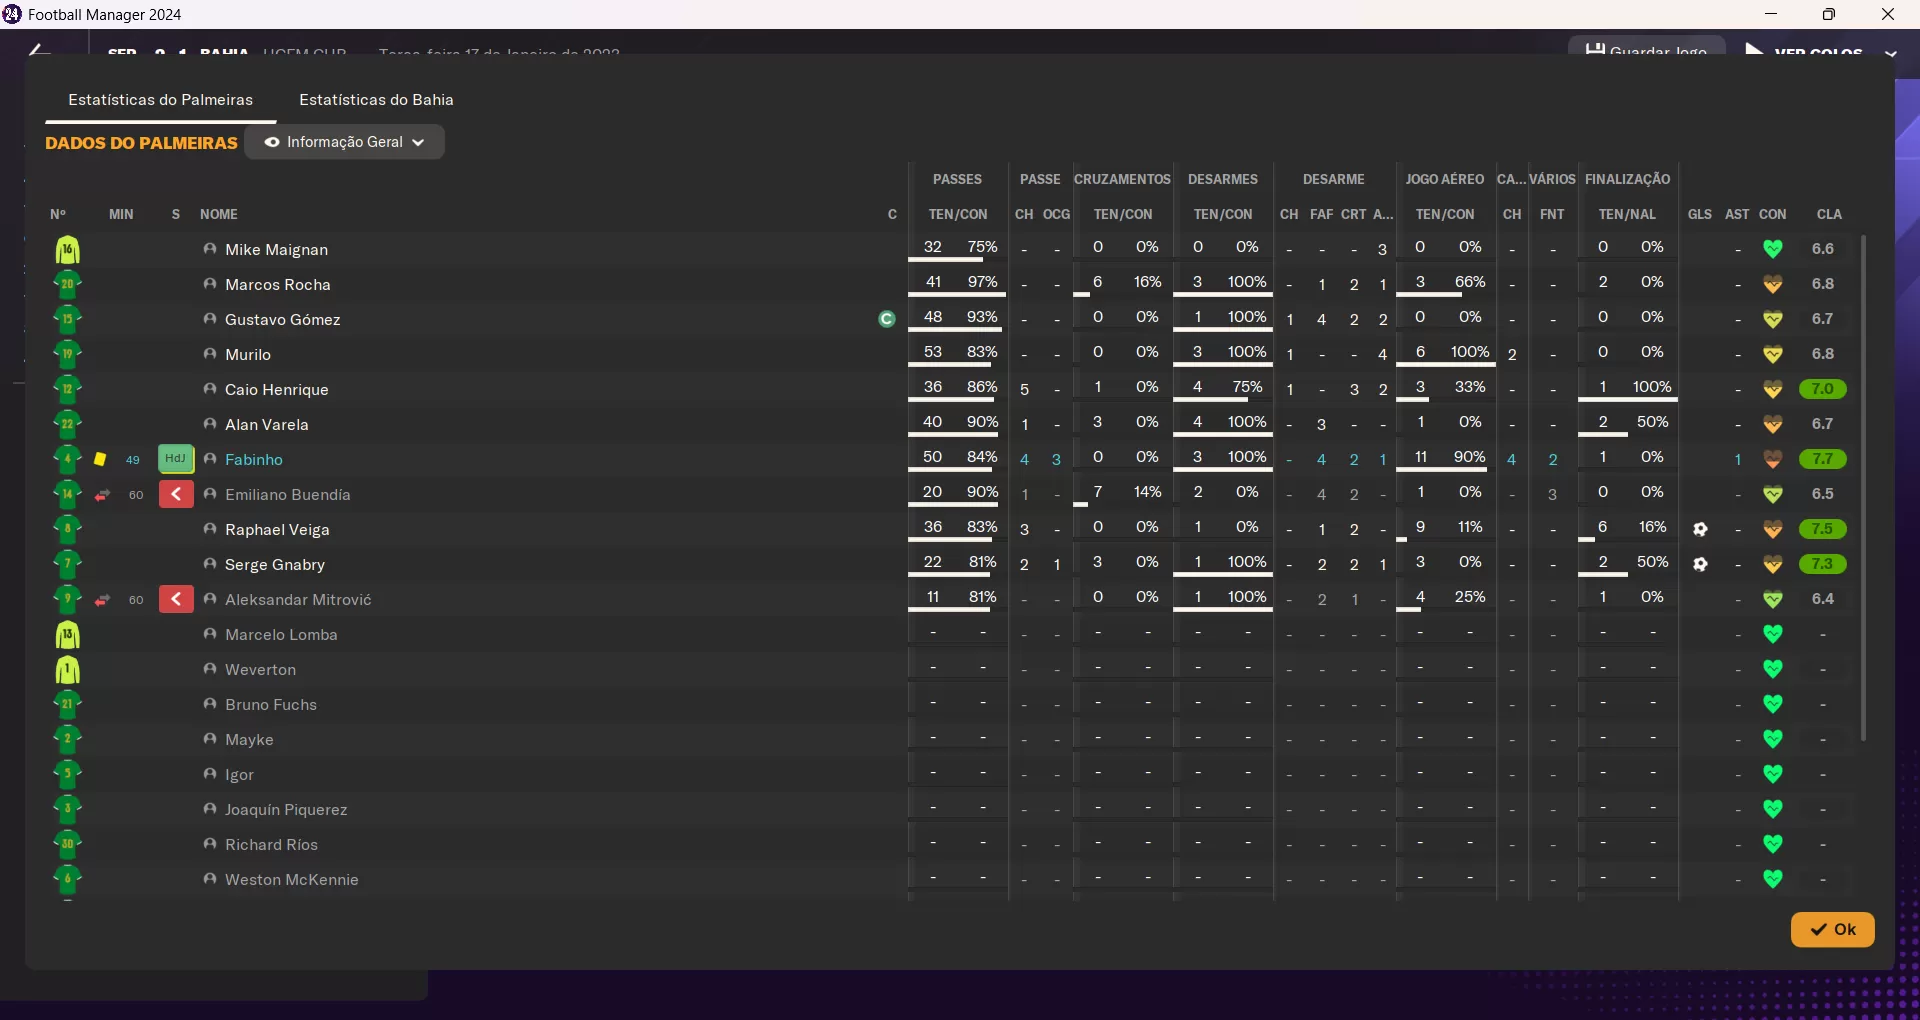Switch to the Estatísticas do Bahia tab
1920x1020 pixels.
[376, 100]
